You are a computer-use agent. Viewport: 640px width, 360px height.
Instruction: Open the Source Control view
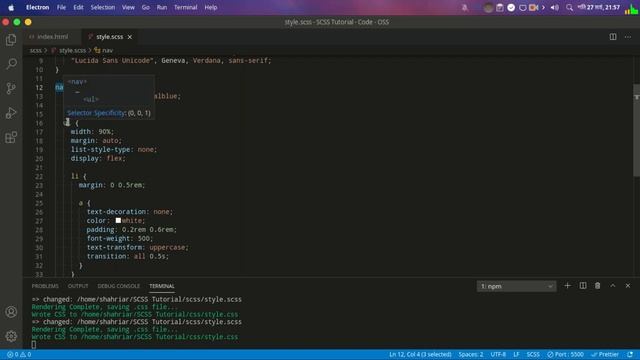(11, 88)
